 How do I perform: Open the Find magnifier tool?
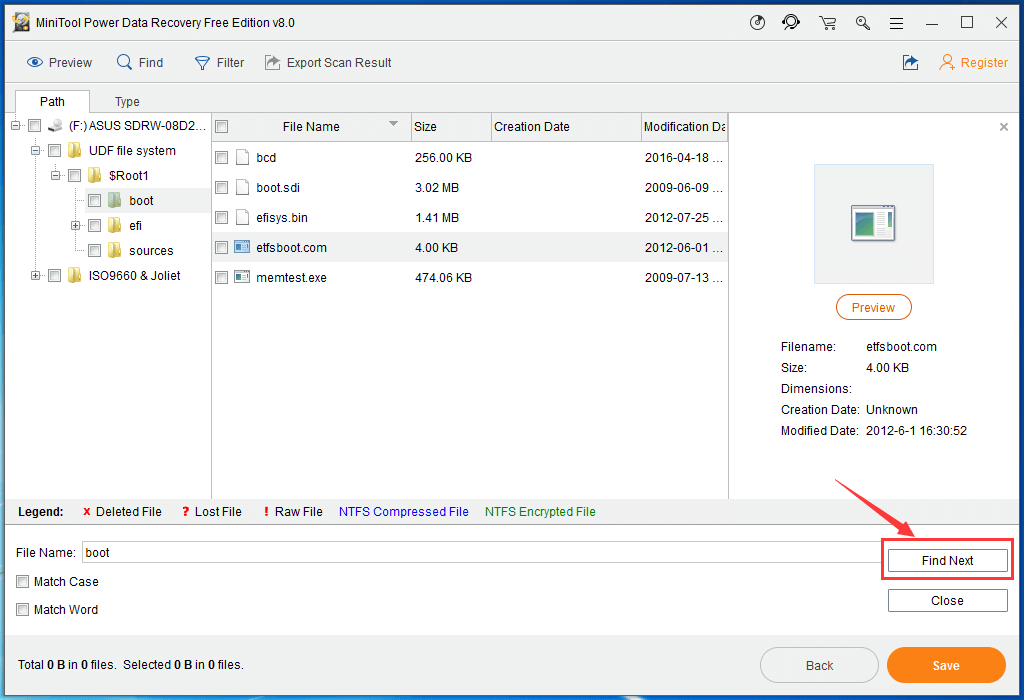[125, 63]
